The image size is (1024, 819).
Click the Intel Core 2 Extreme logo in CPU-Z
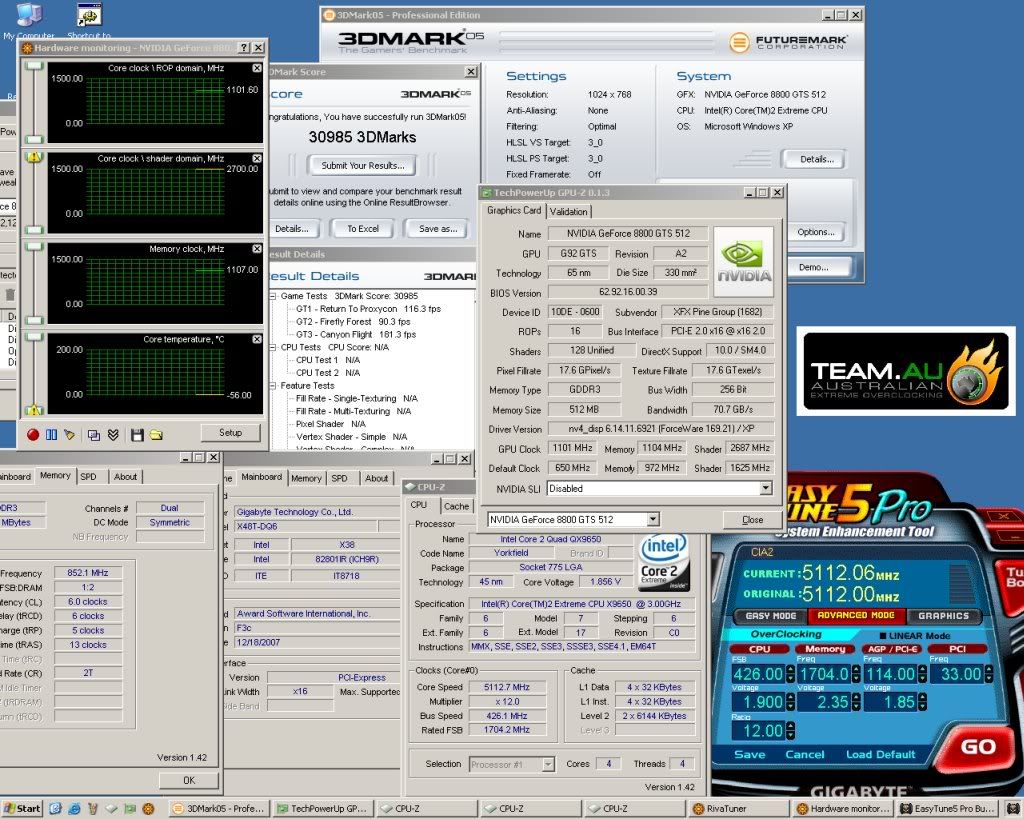[664, 562]
